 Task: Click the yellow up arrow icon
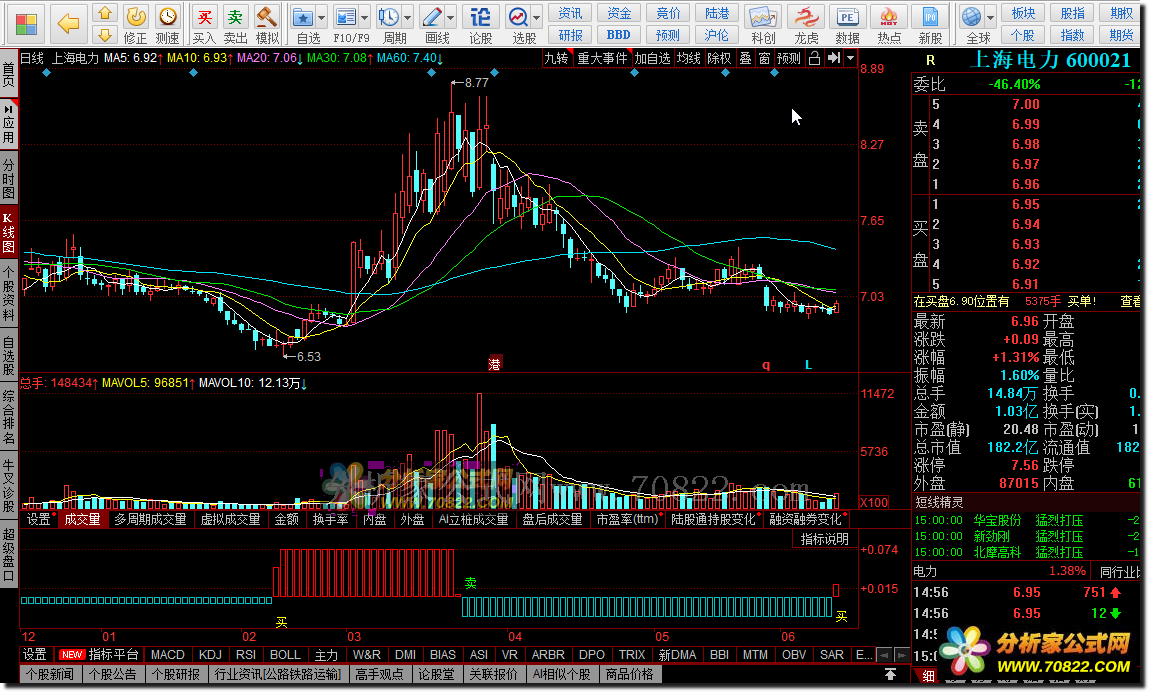105,13
